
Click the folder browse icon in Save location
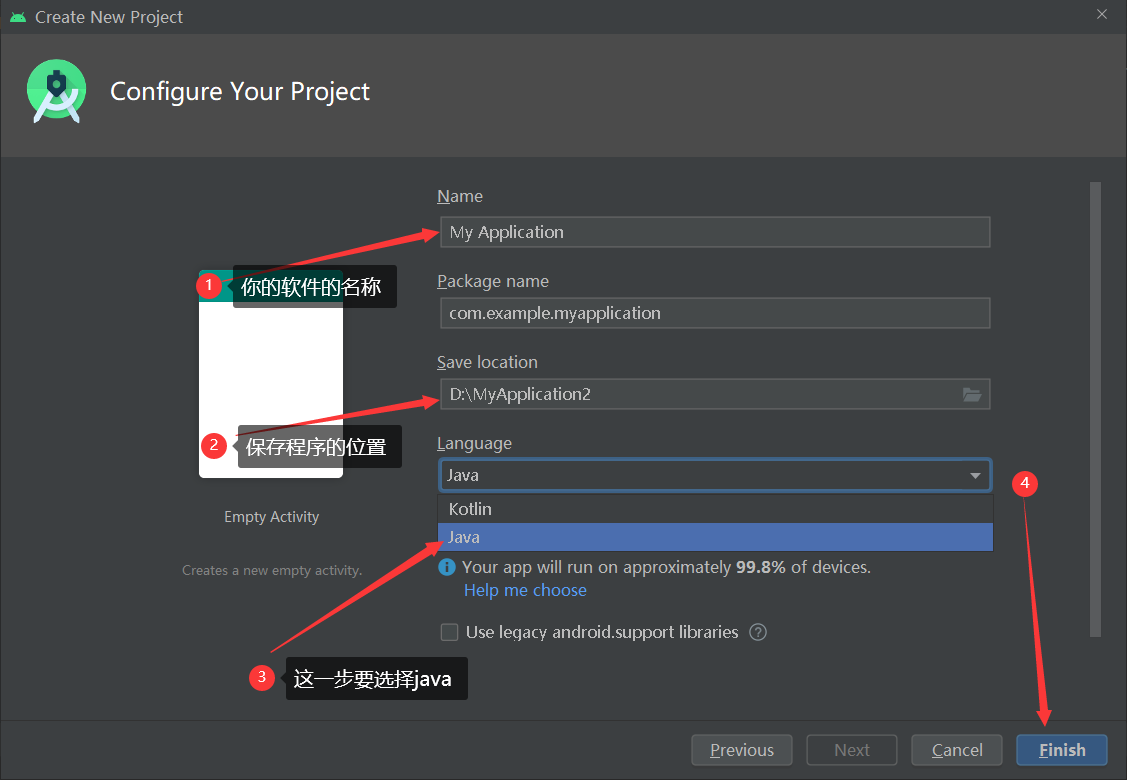coord(972,395)
